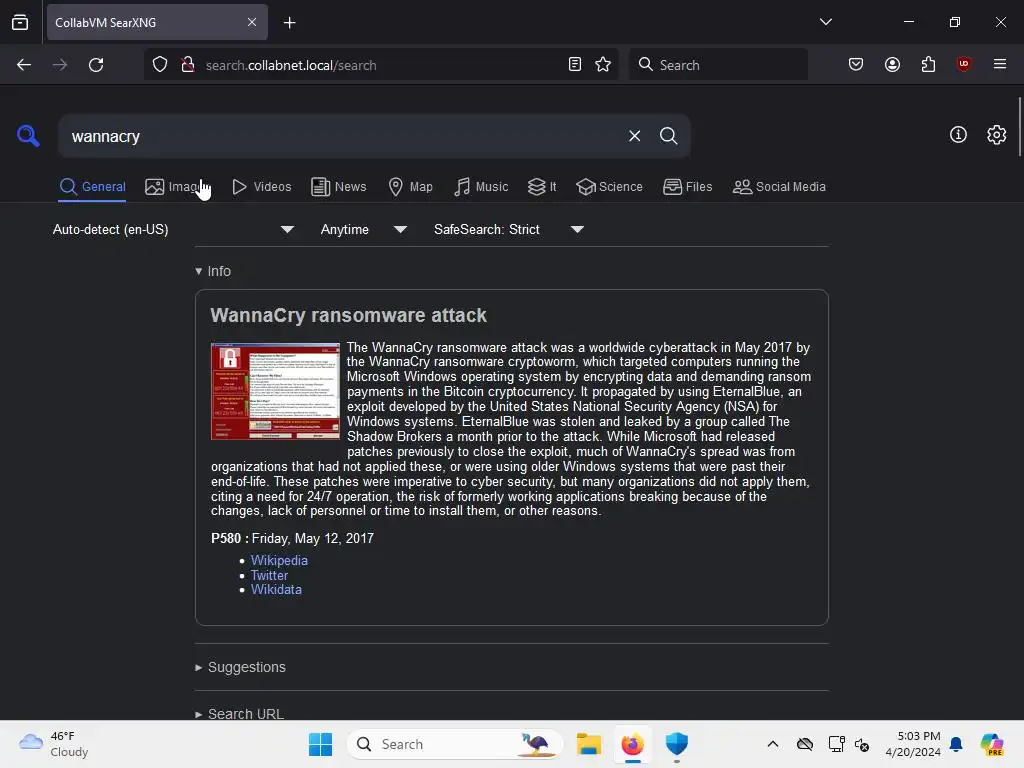Screen dimensions: 1024x768
Task: Open the Firefox application menu
Action: pyautogui.click(x=1000, y=64)
